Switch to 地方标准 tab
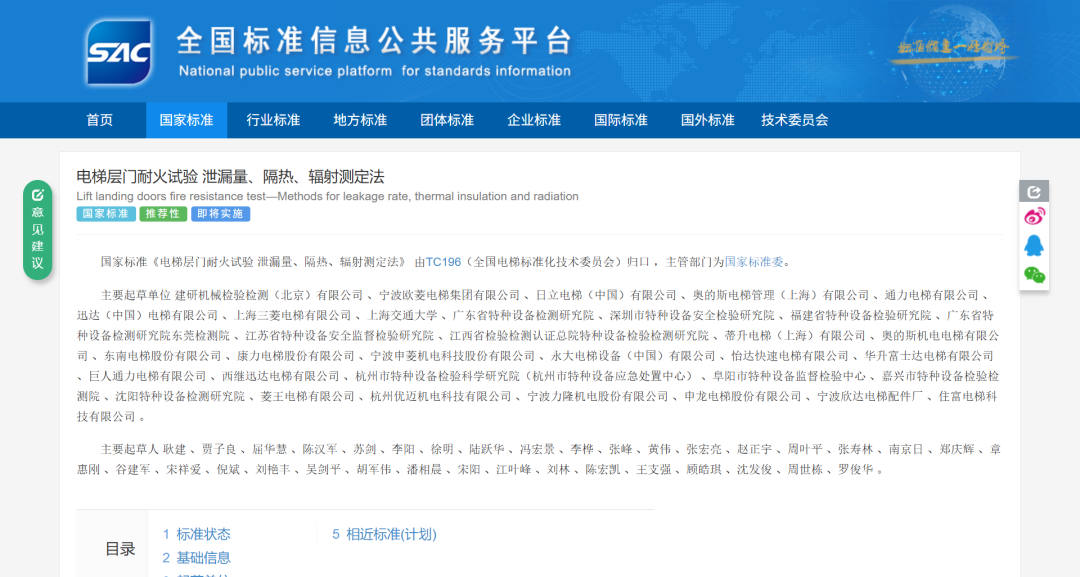 [360, 120]
